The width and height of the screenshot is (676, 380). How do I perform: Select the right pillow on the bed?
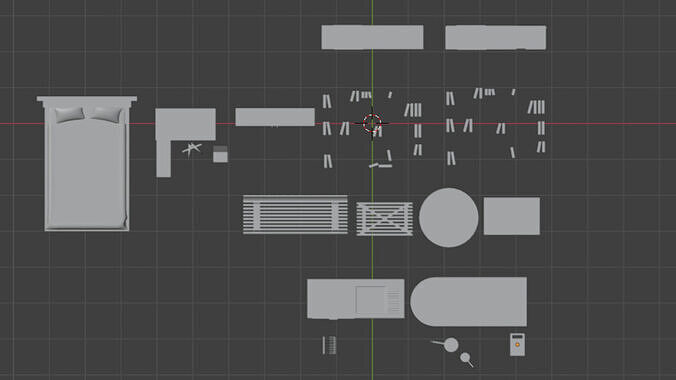[106, 114]
